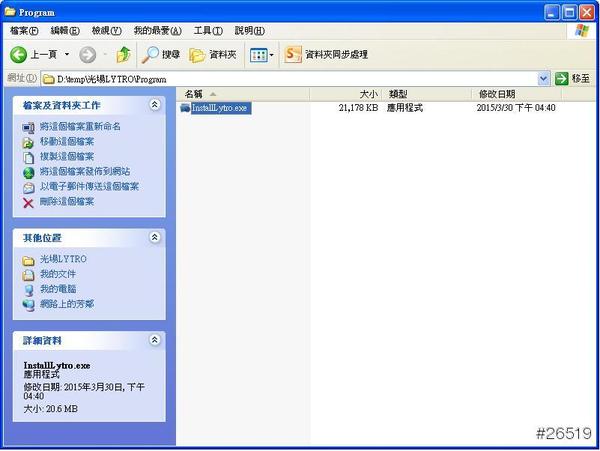This screenshot has width=600, height=451.
Task: Open the Views dropdown button
Action: 262,55
